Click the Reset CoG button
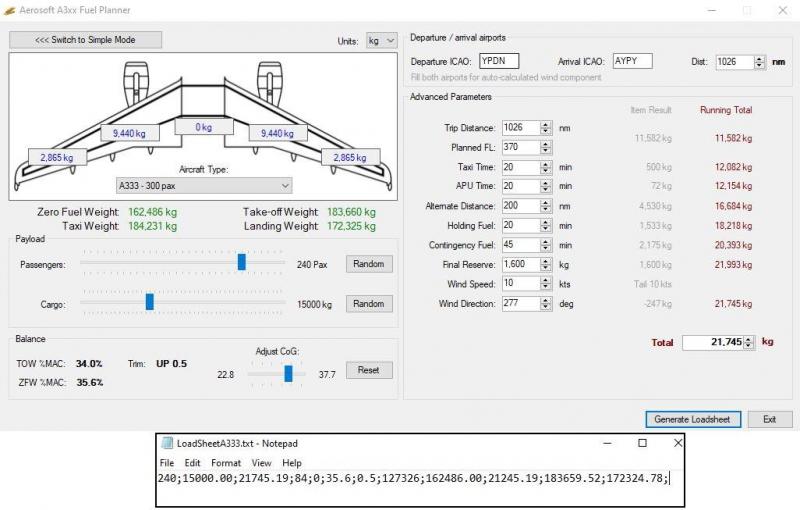Screen dimensions: 800x510 (x=369, y=370)
